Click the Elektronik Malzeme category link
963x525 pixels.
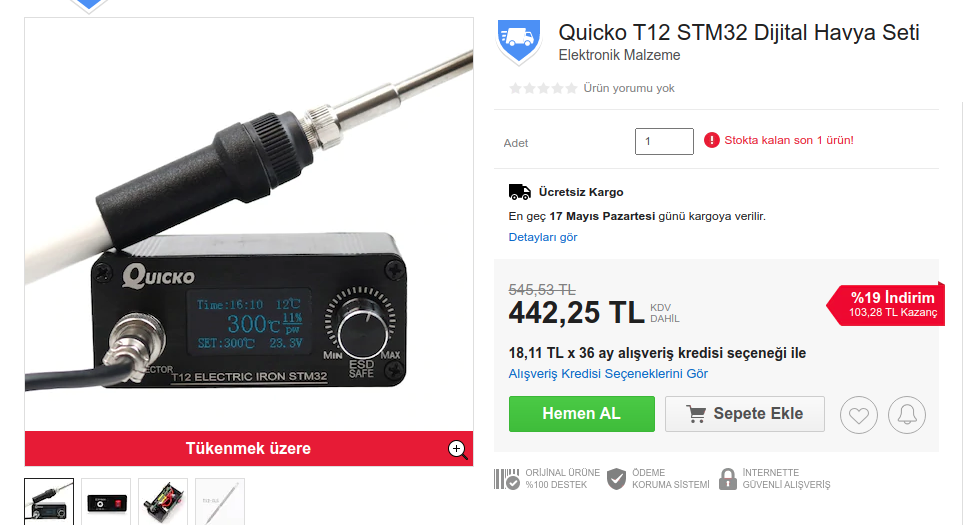pyautogui.click(x=619, y=55)
